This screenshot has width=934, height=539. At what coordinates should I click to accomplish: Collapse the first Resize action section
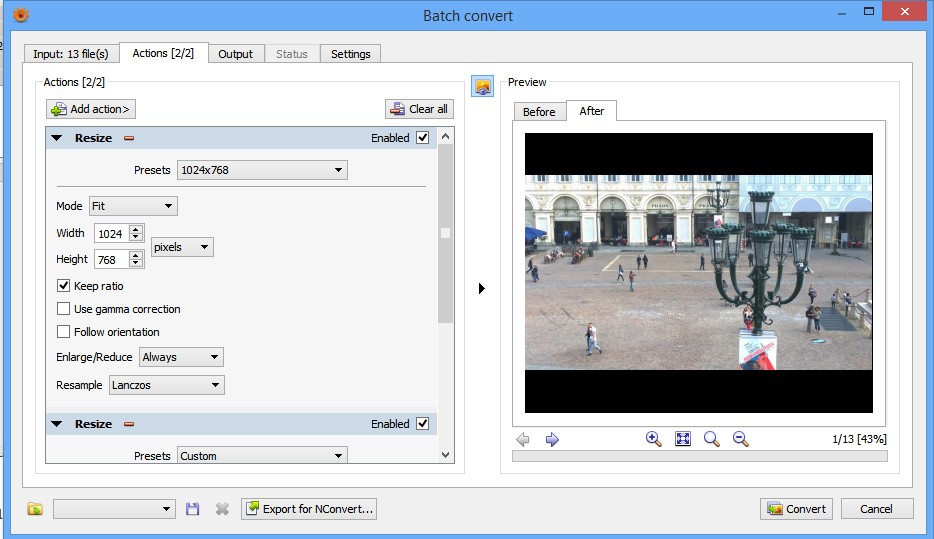57,138
